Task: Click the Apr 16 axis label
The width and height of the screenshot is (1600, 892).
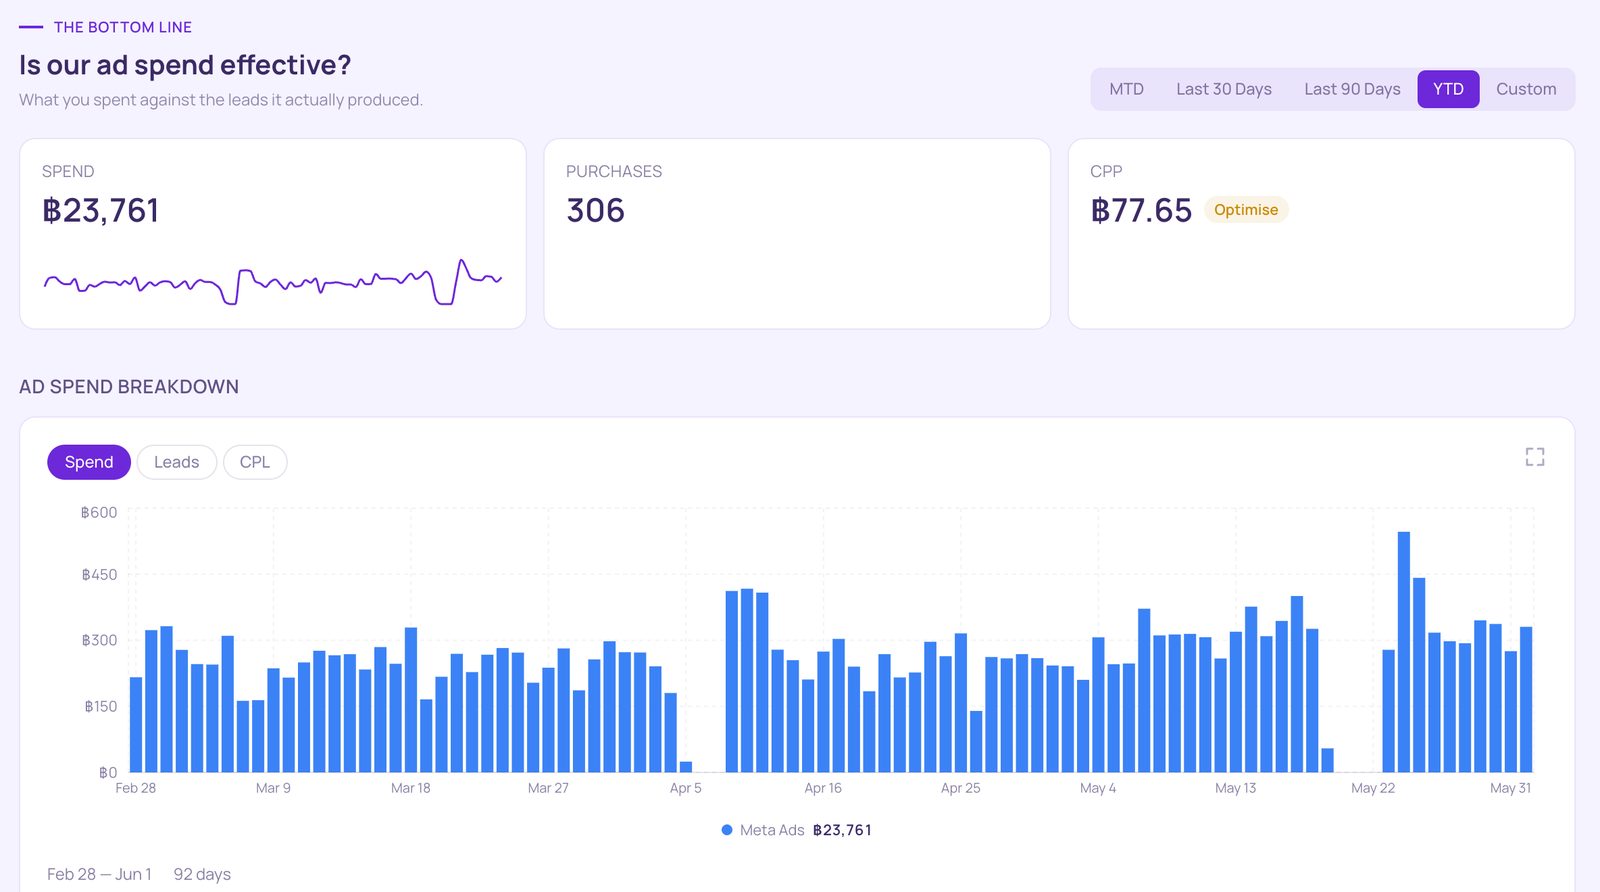Action: point(823,788)
